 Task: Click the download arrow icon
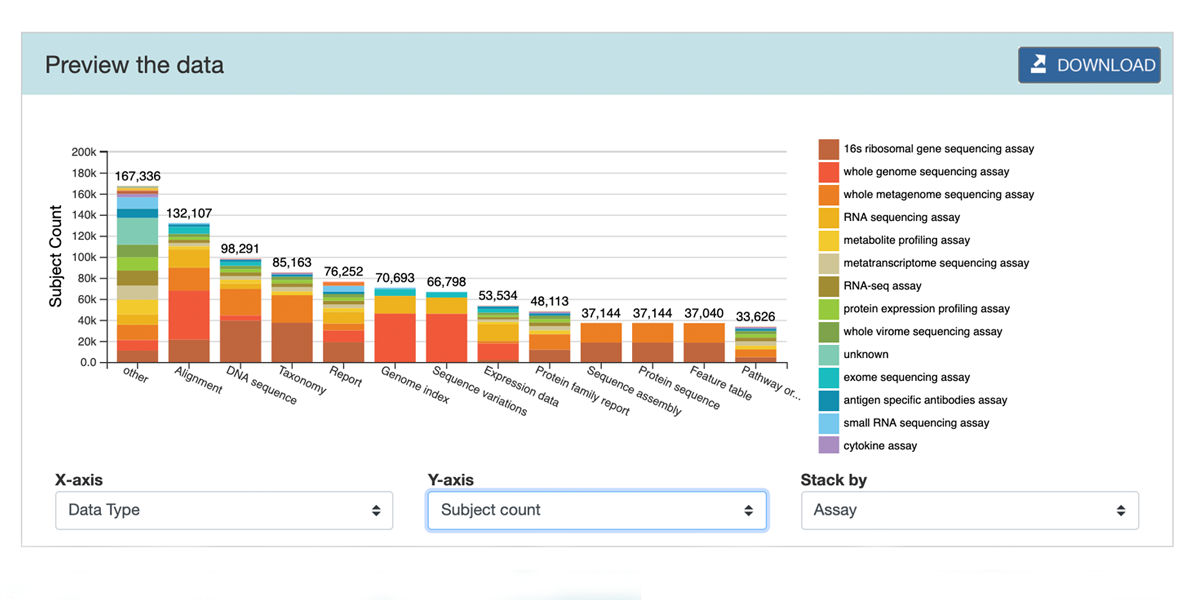[1039, 65]
